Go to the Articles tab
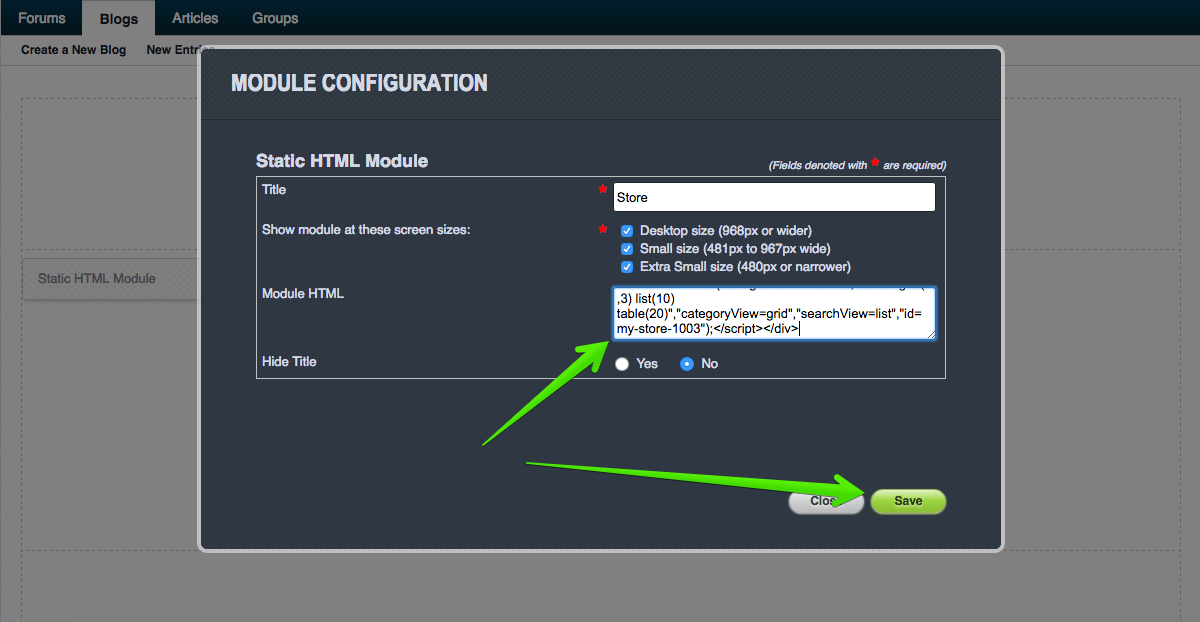Image resolution: width=1200 pixels, height=622 pixels. click(x=195, y=18)
